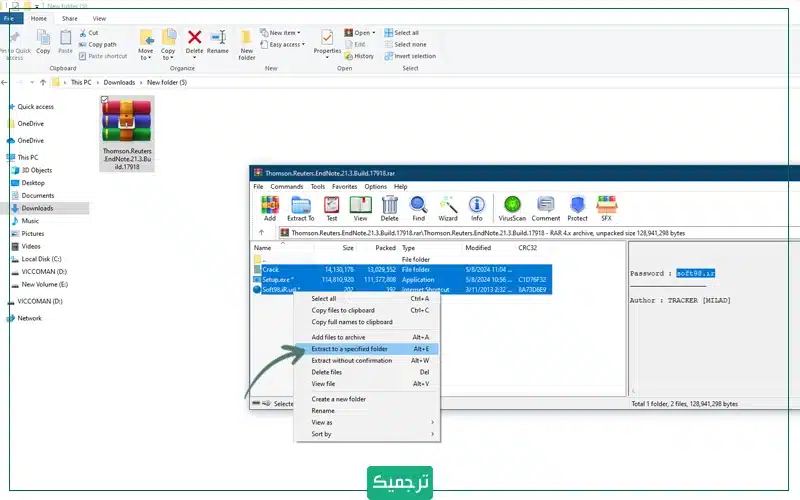Choose Extract to a specified folder
Screen dimensions: 800x500
click(367, 349)
